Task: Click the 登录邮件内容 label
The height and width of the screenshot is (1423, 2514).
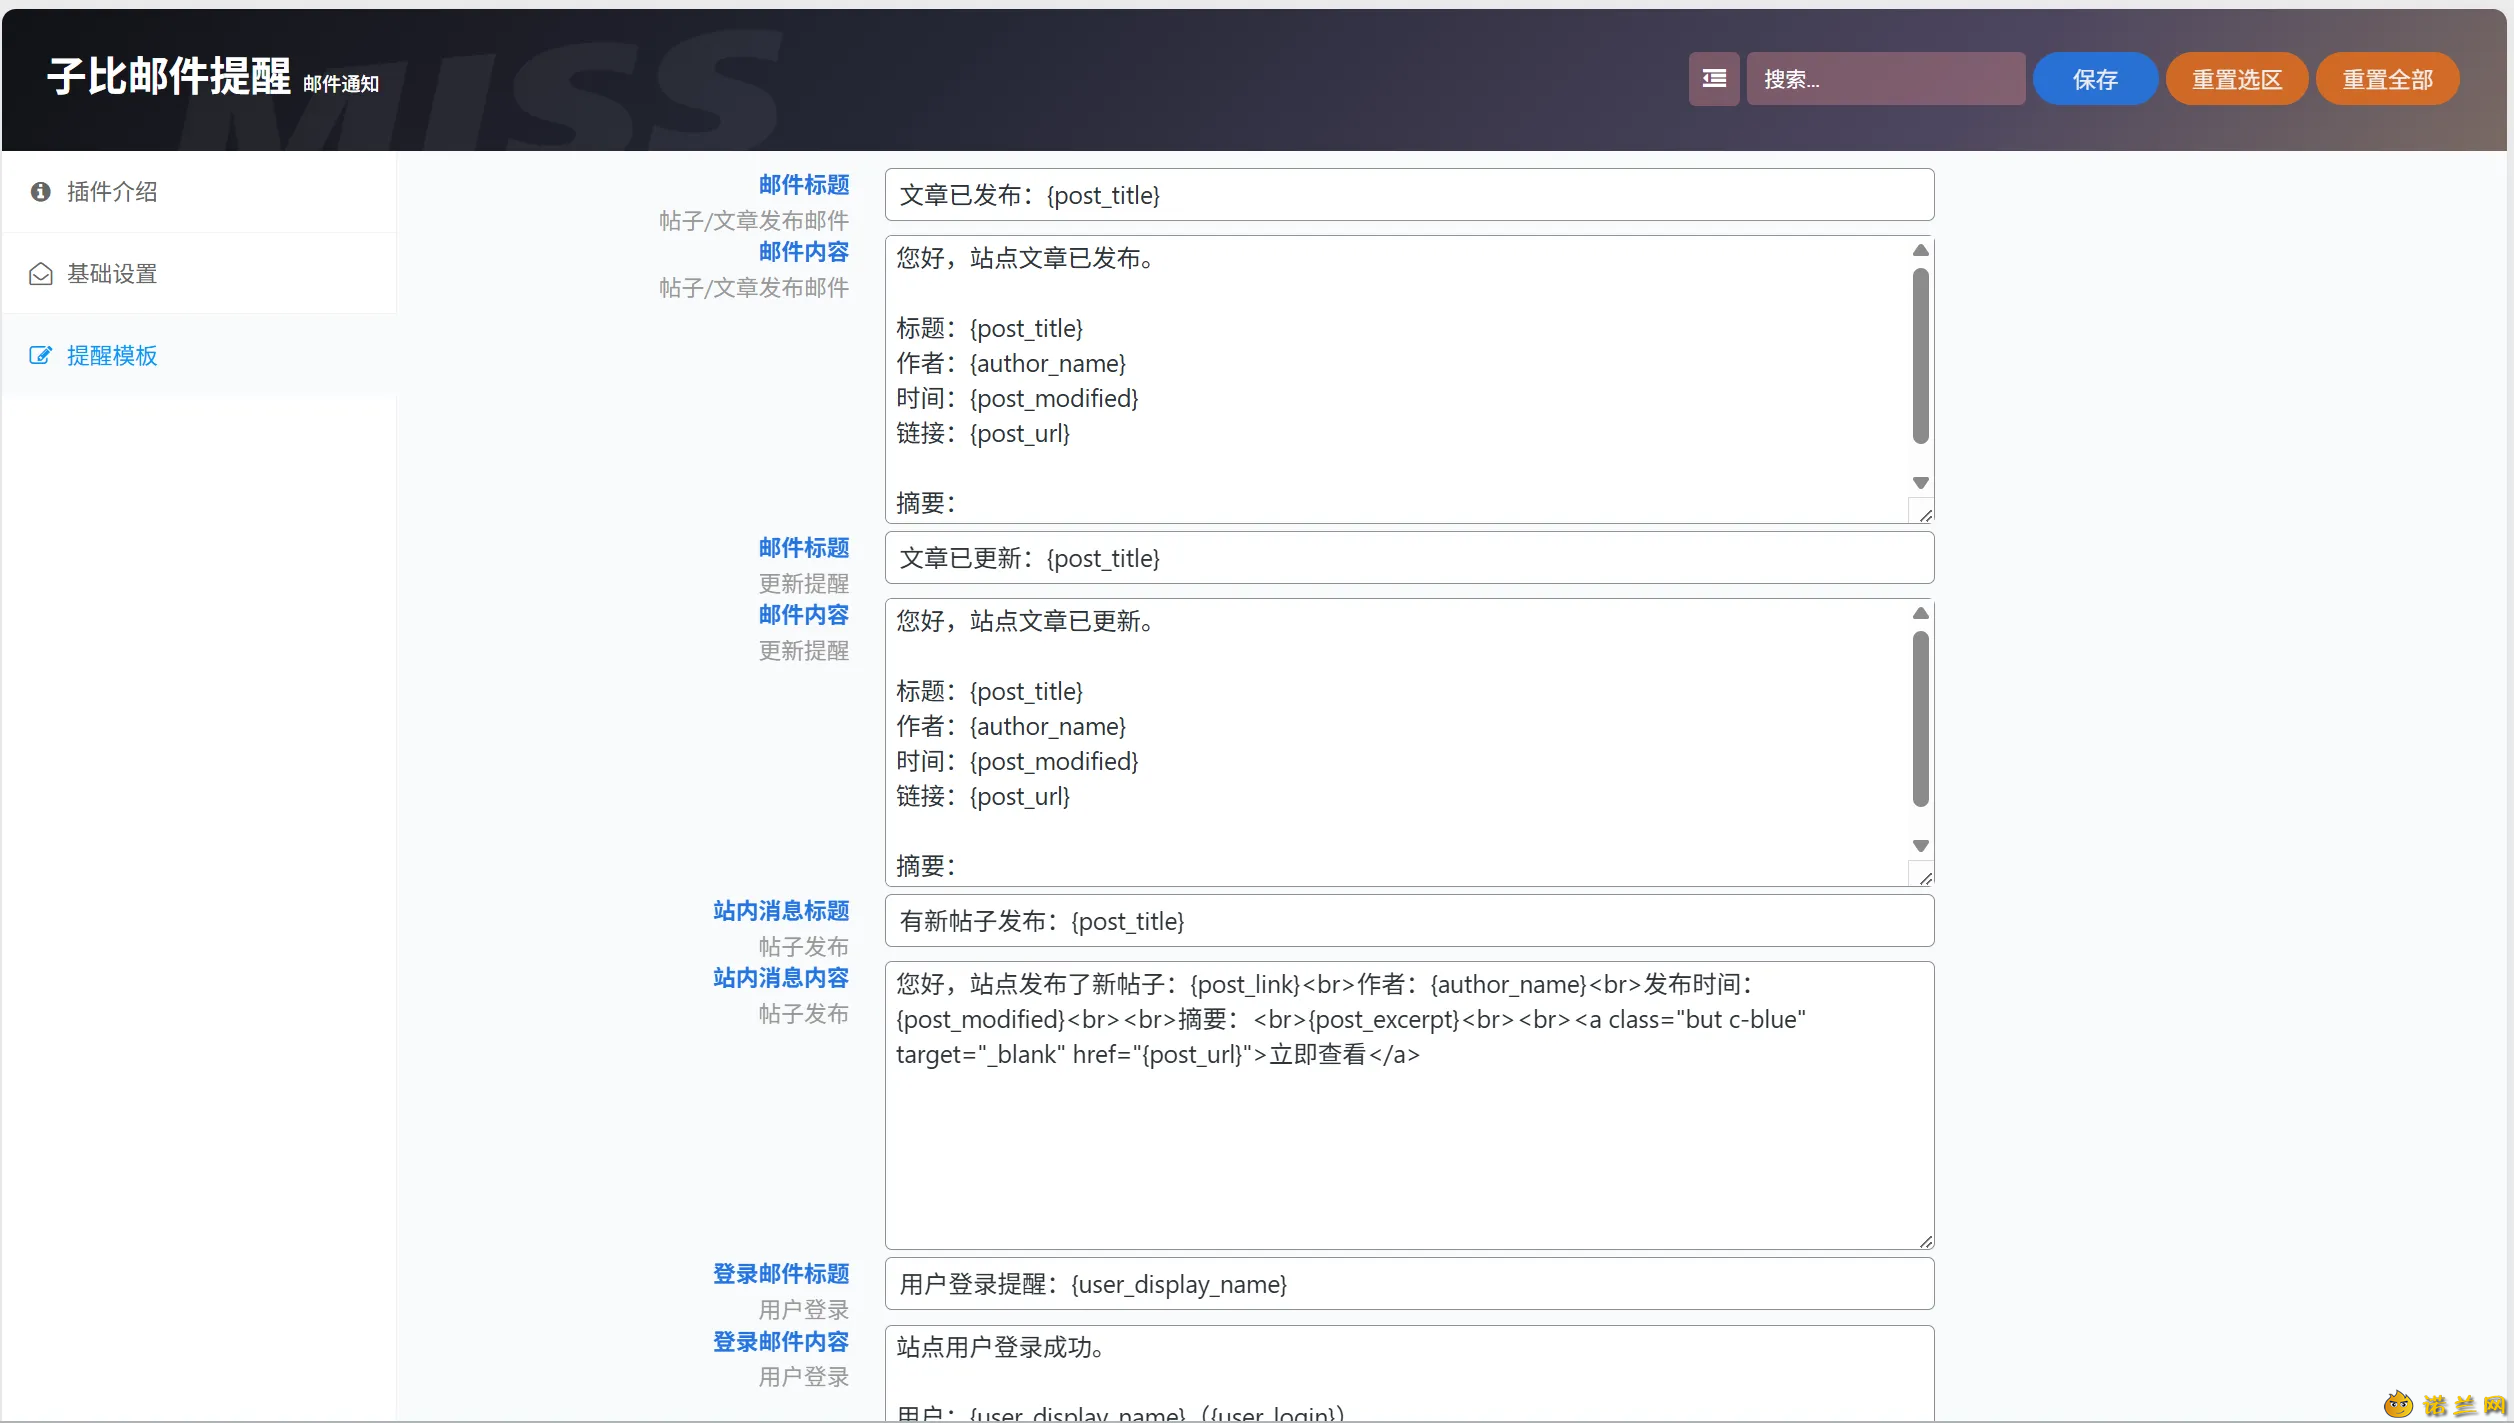Action: 781,1342
